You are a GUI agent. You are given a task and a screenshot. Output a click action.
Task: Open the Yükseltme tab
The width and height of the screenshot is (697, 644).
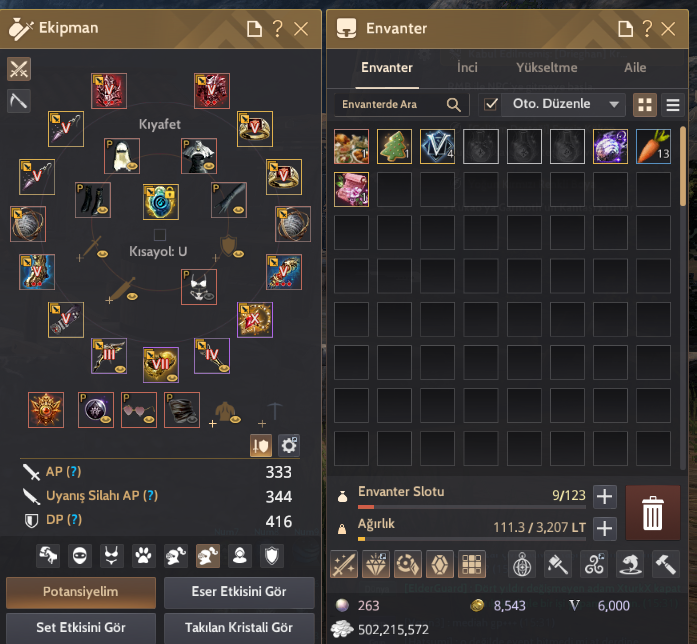click(547, 68)
